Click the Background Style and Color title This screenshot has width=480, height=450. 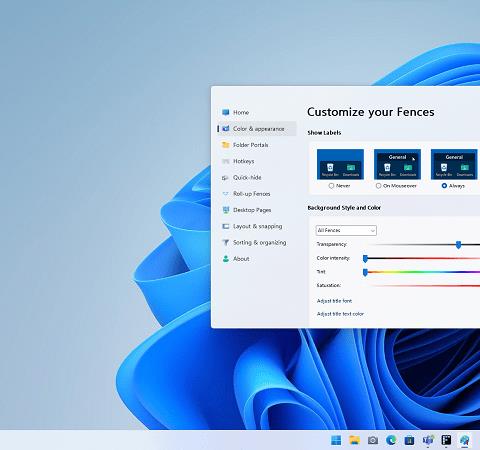coord(344,208)
